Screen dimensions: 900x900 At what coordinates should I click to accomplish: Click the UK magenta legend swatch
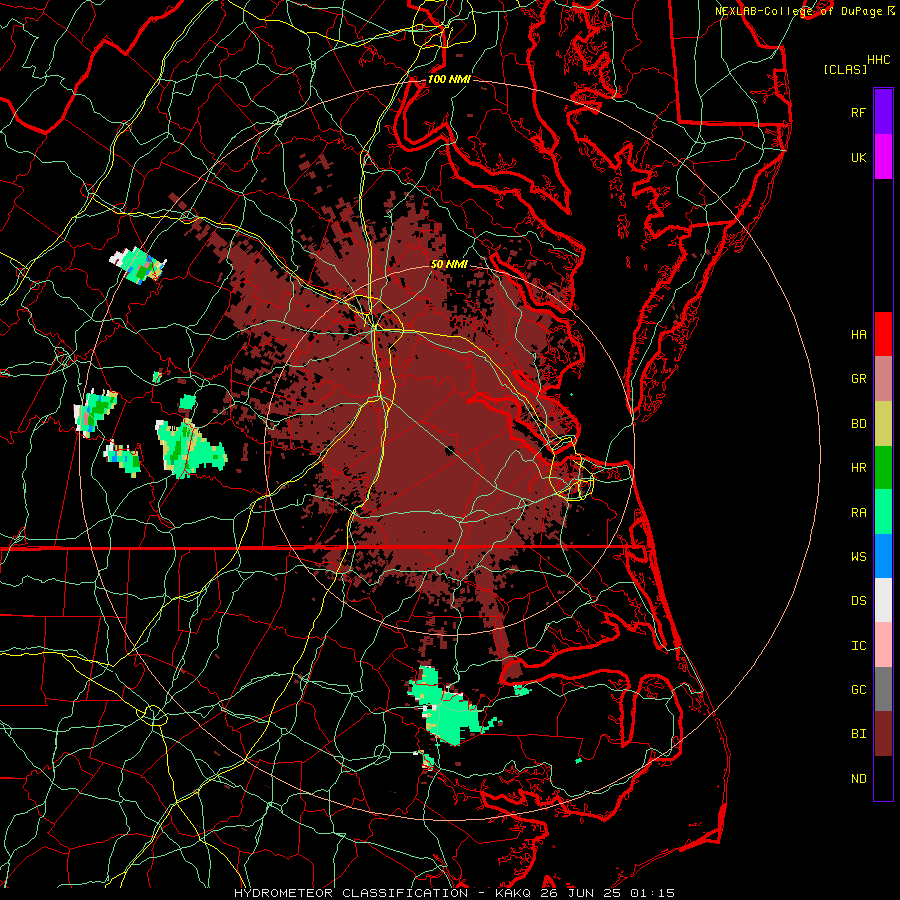(883, 157)
